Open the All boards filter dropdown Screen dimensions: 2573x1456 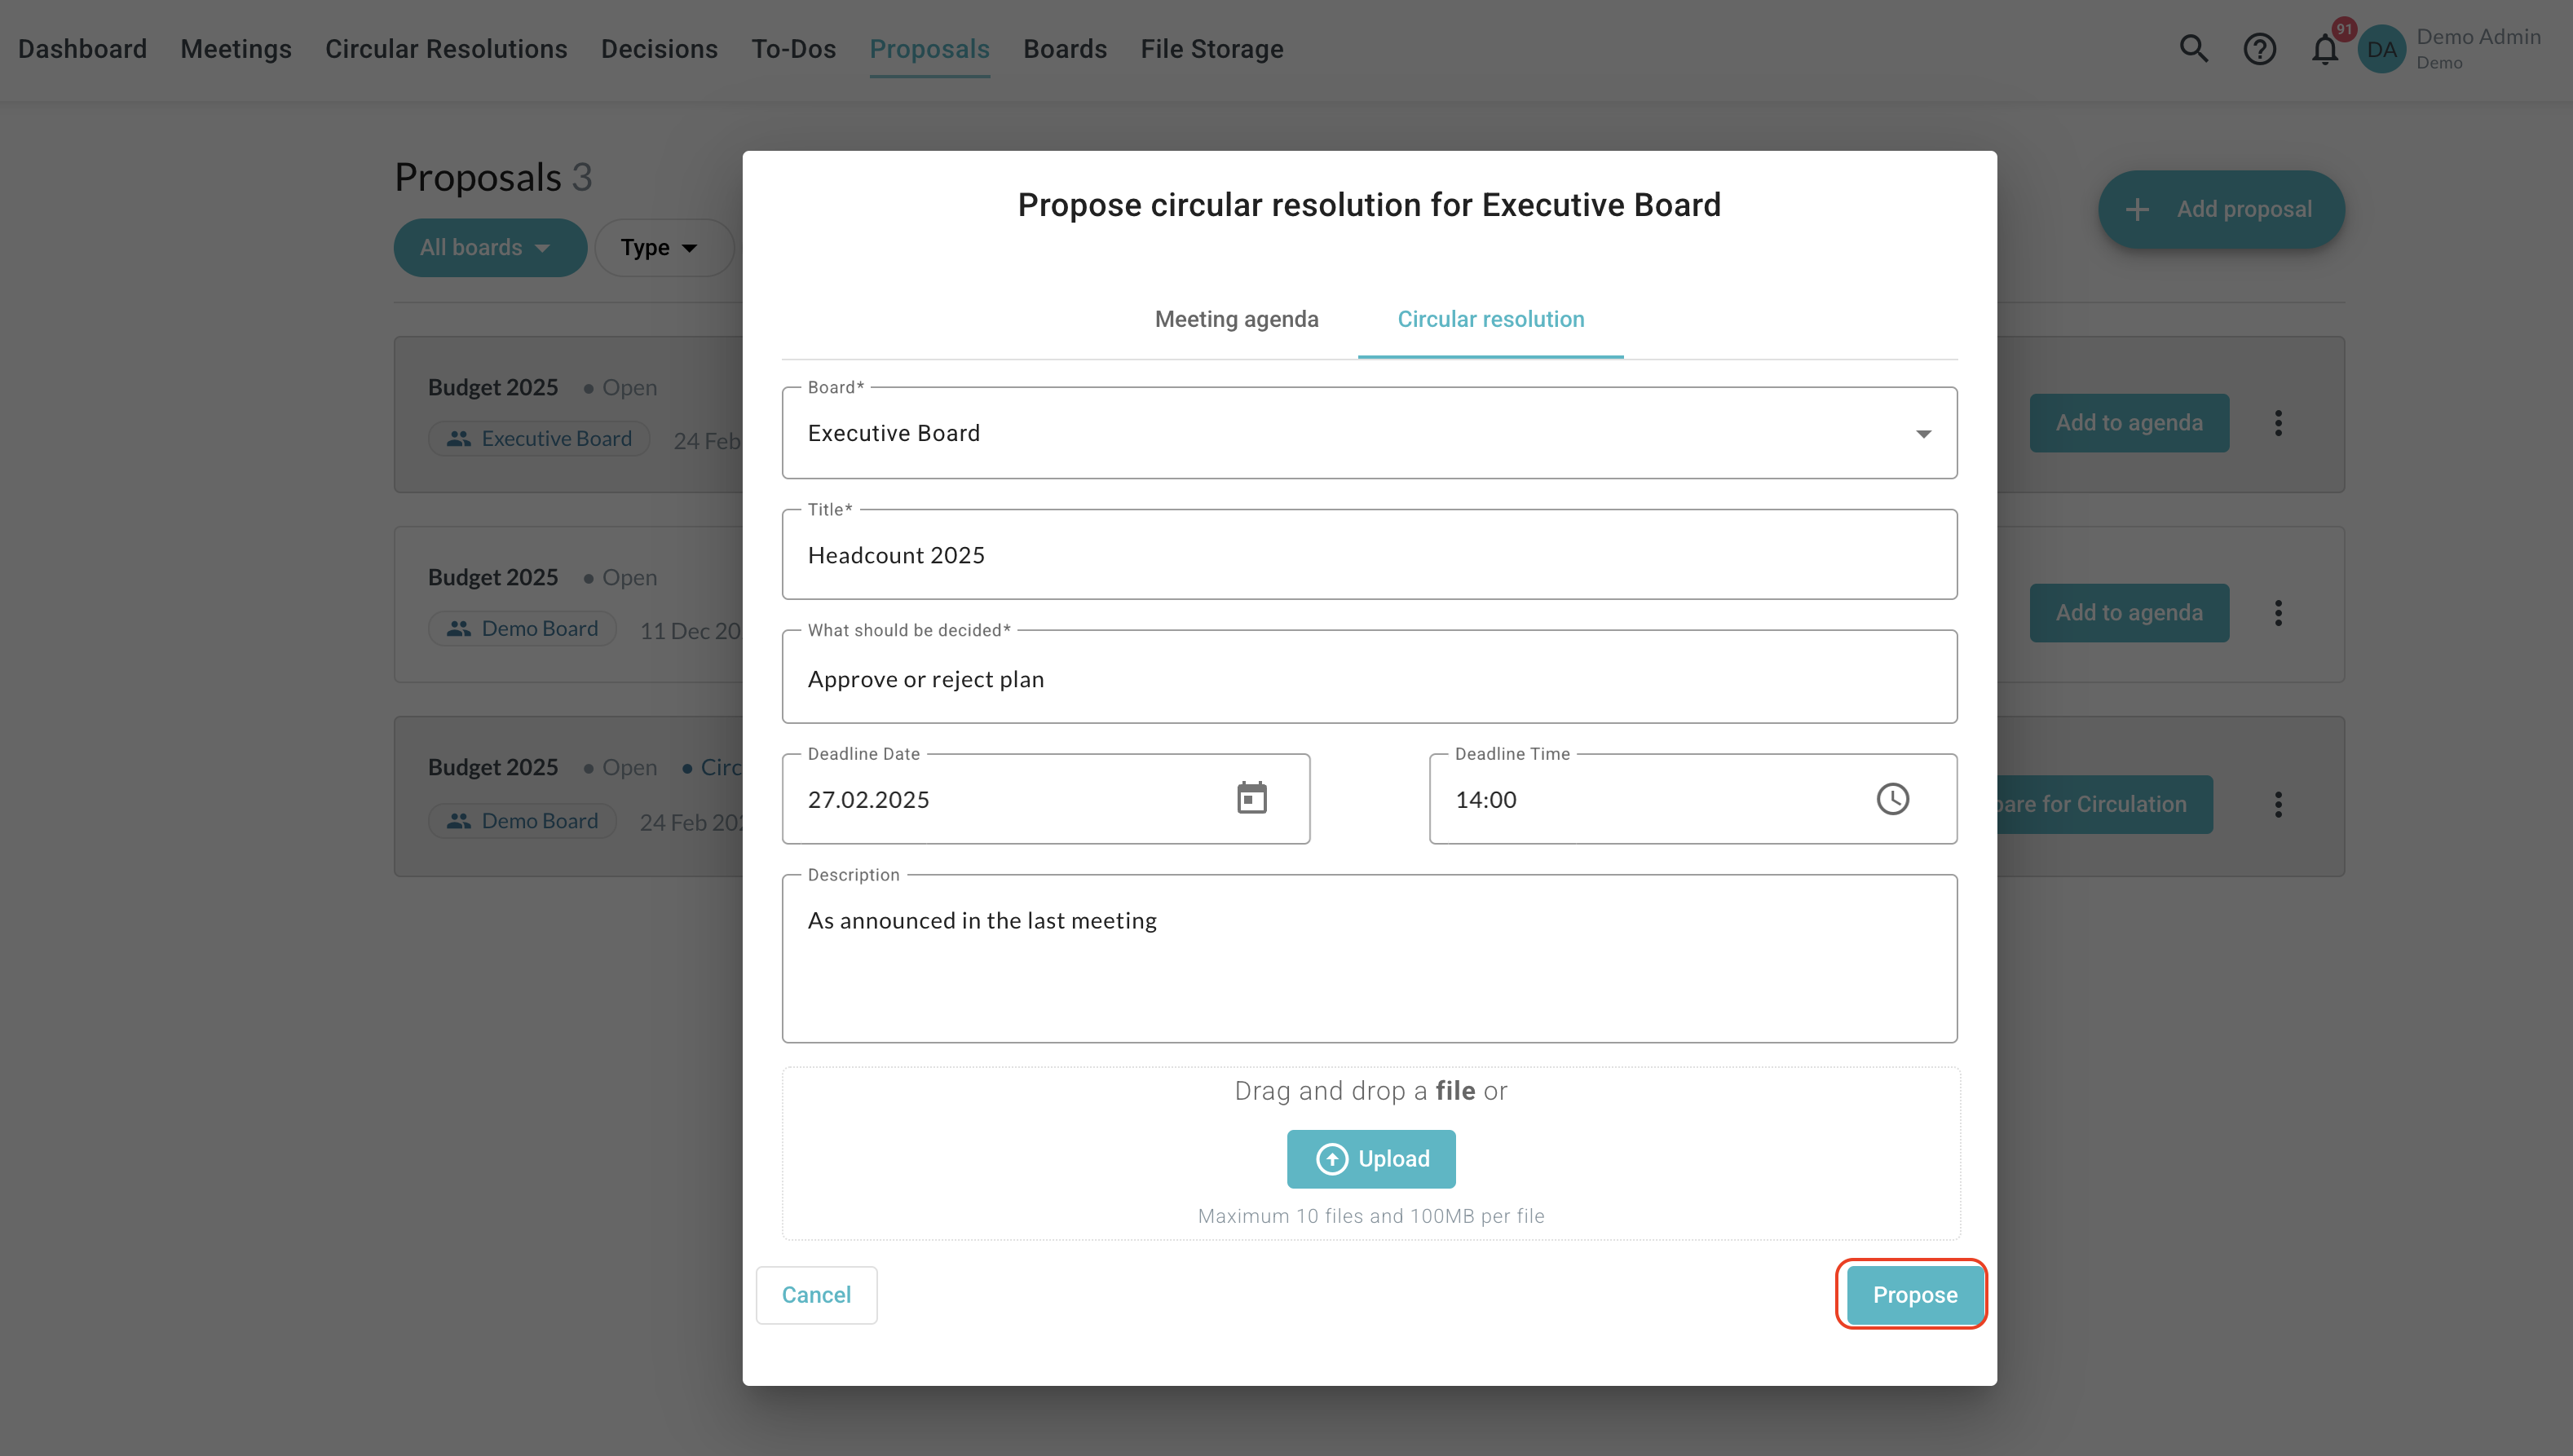click(x=489, y=248)
